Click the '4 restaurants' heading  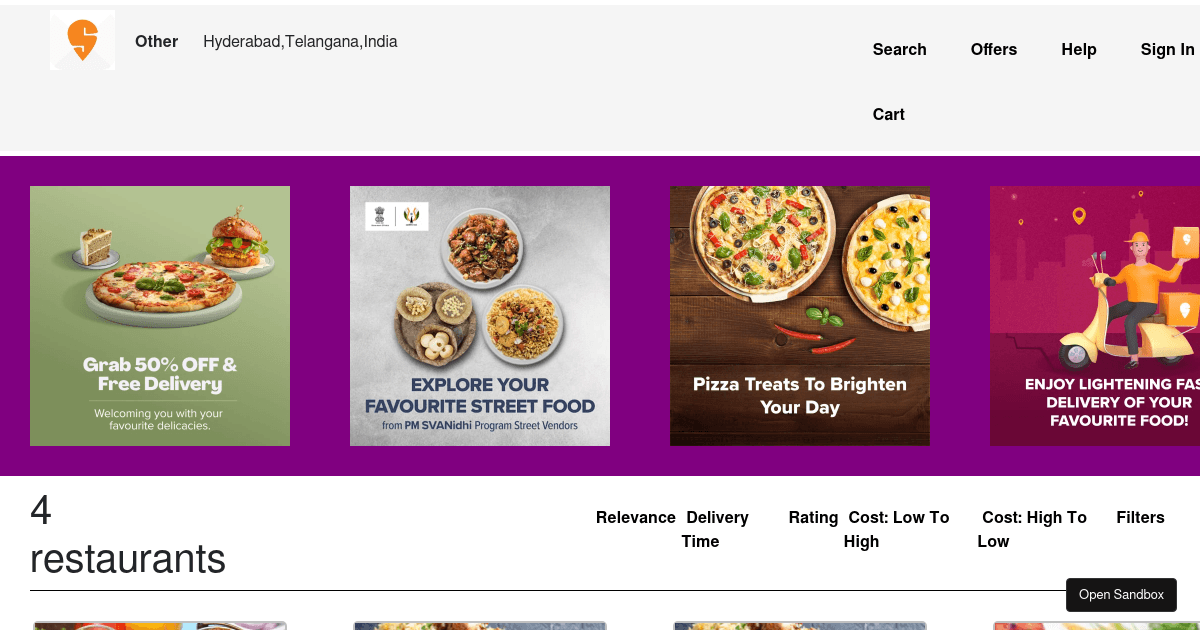pos(128,535)
